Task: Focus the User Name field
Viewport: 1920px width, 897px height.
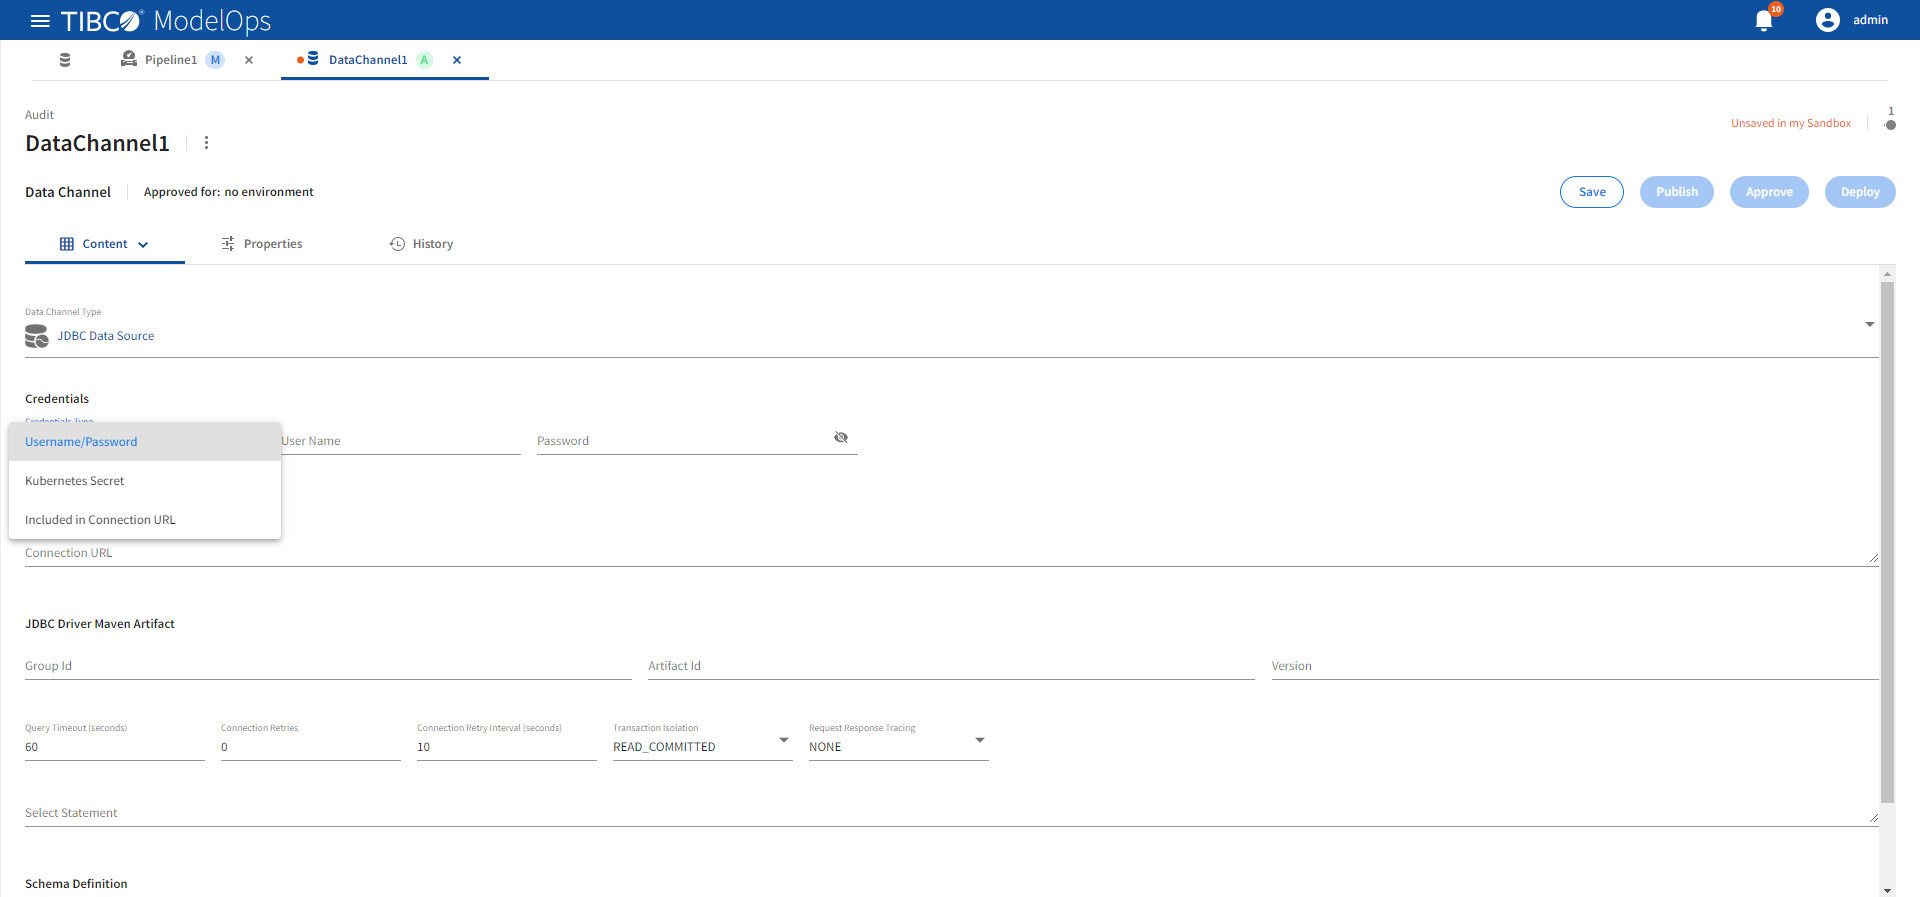Action: [x=401, y=441]
